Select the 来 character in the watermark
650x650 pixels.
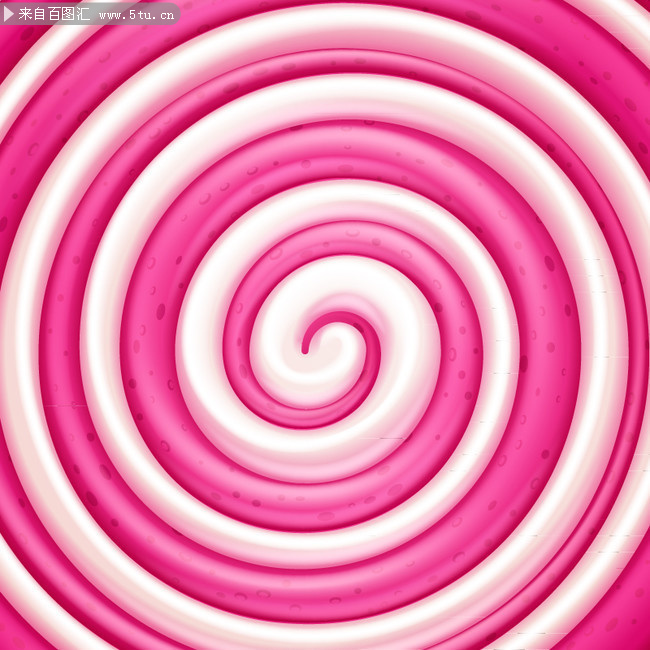tap(25, 14)
